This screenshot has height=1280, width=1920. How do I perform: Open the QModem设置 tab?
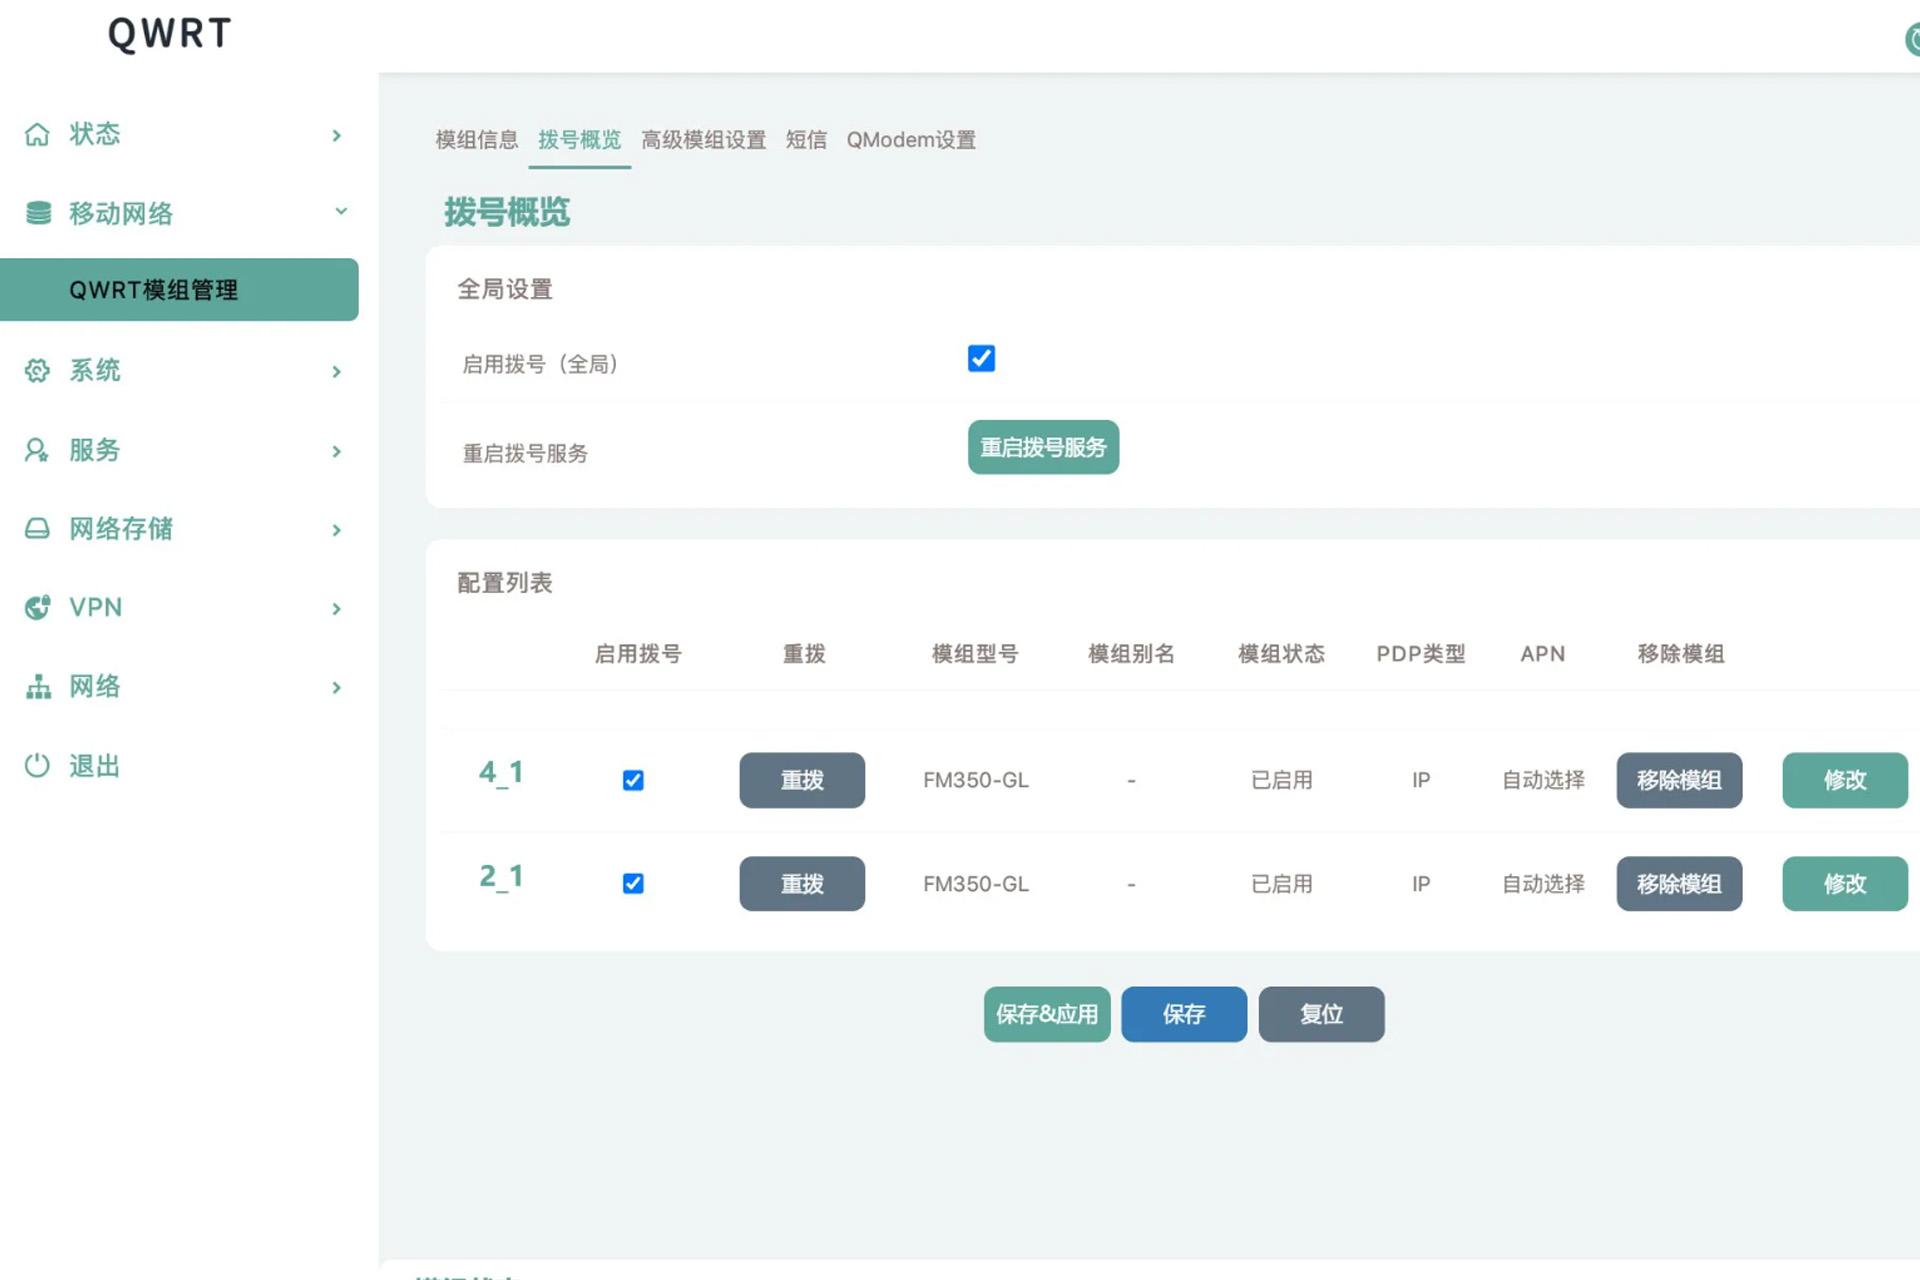coord(911,140)
